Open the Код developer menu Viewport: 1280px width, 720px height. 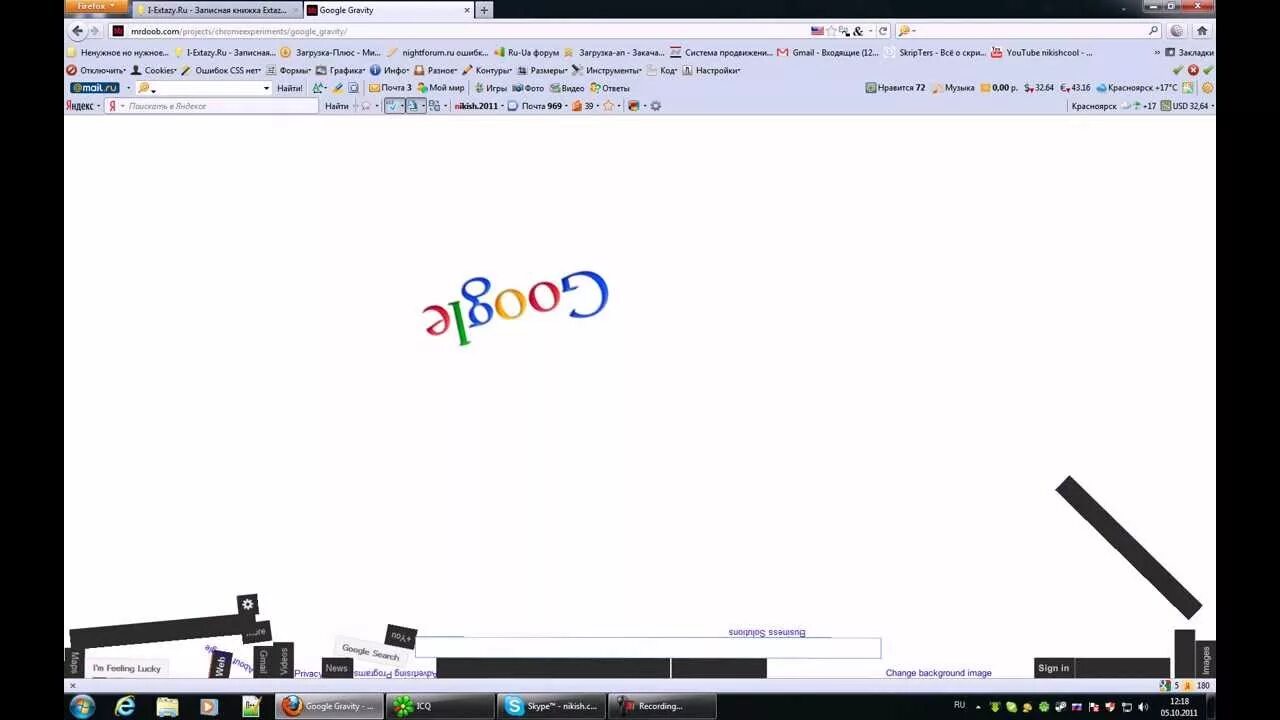click(x=662, y=71)
